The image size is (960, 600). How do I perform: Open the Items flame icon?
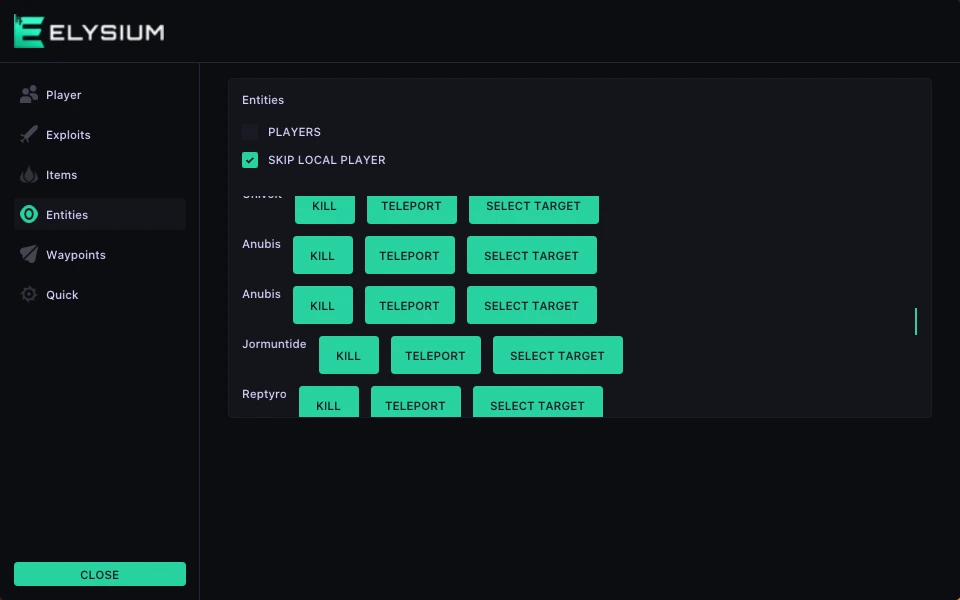click(29, 174)
